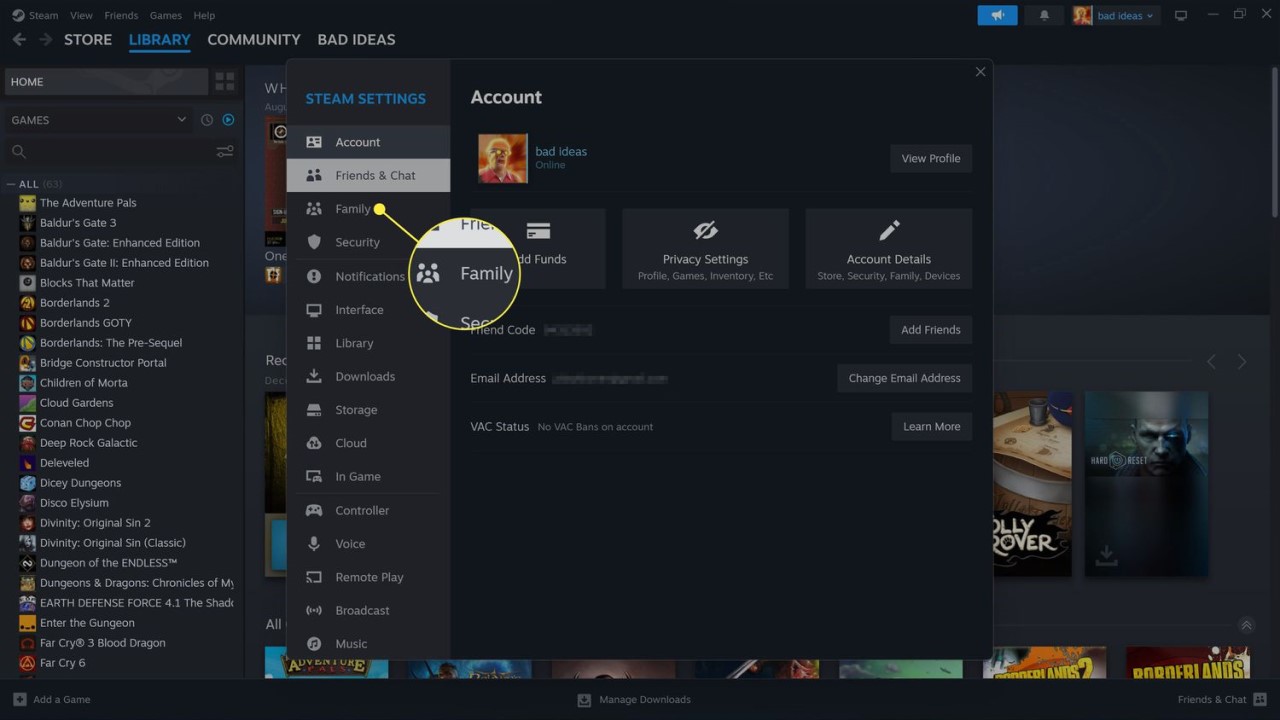Open the View menu
Viewport: 1280px width, 720px height.
(x=81, y=15)
